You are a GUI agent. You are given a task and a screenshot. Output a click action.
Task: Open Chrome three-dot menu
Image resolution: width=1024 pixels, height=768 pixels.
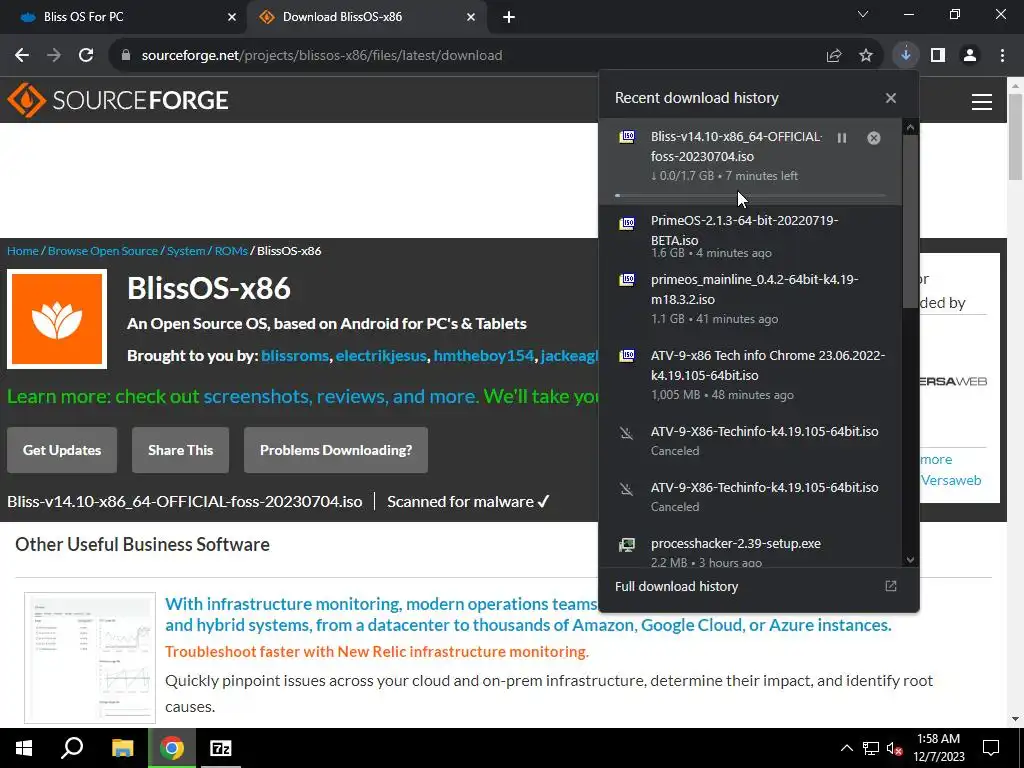coord(1002,56)
